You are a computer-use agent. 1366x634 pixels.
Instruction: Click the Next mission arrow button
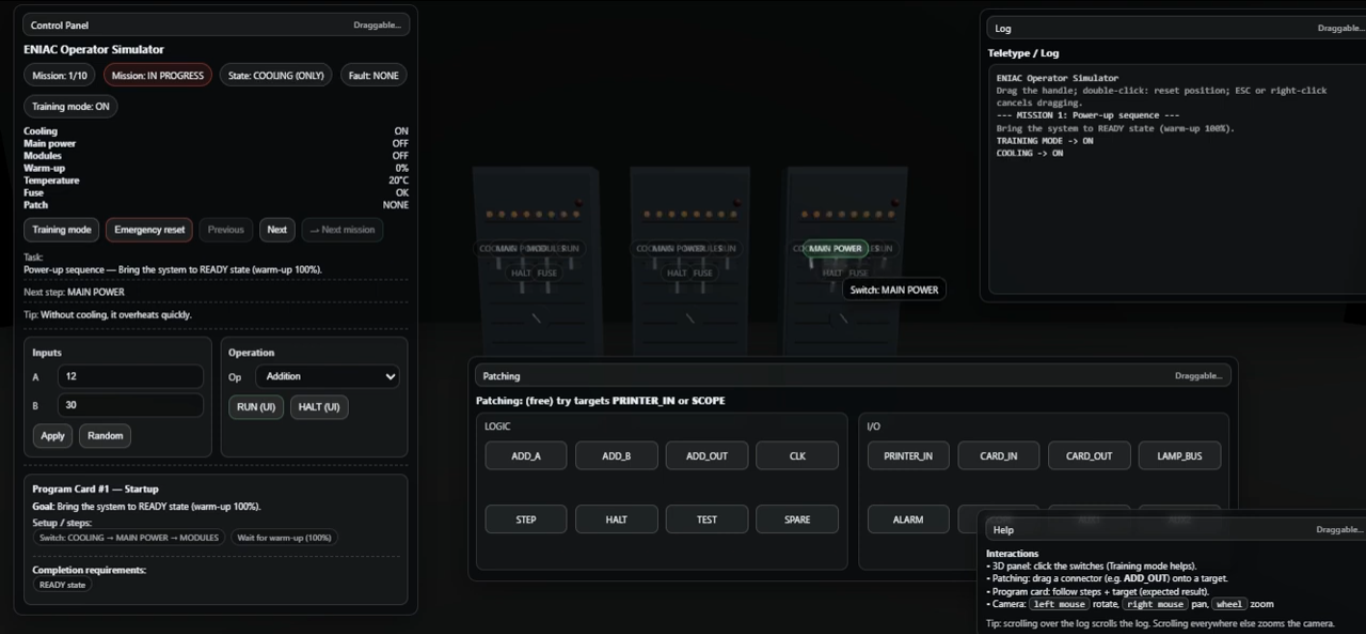(342, 230)
